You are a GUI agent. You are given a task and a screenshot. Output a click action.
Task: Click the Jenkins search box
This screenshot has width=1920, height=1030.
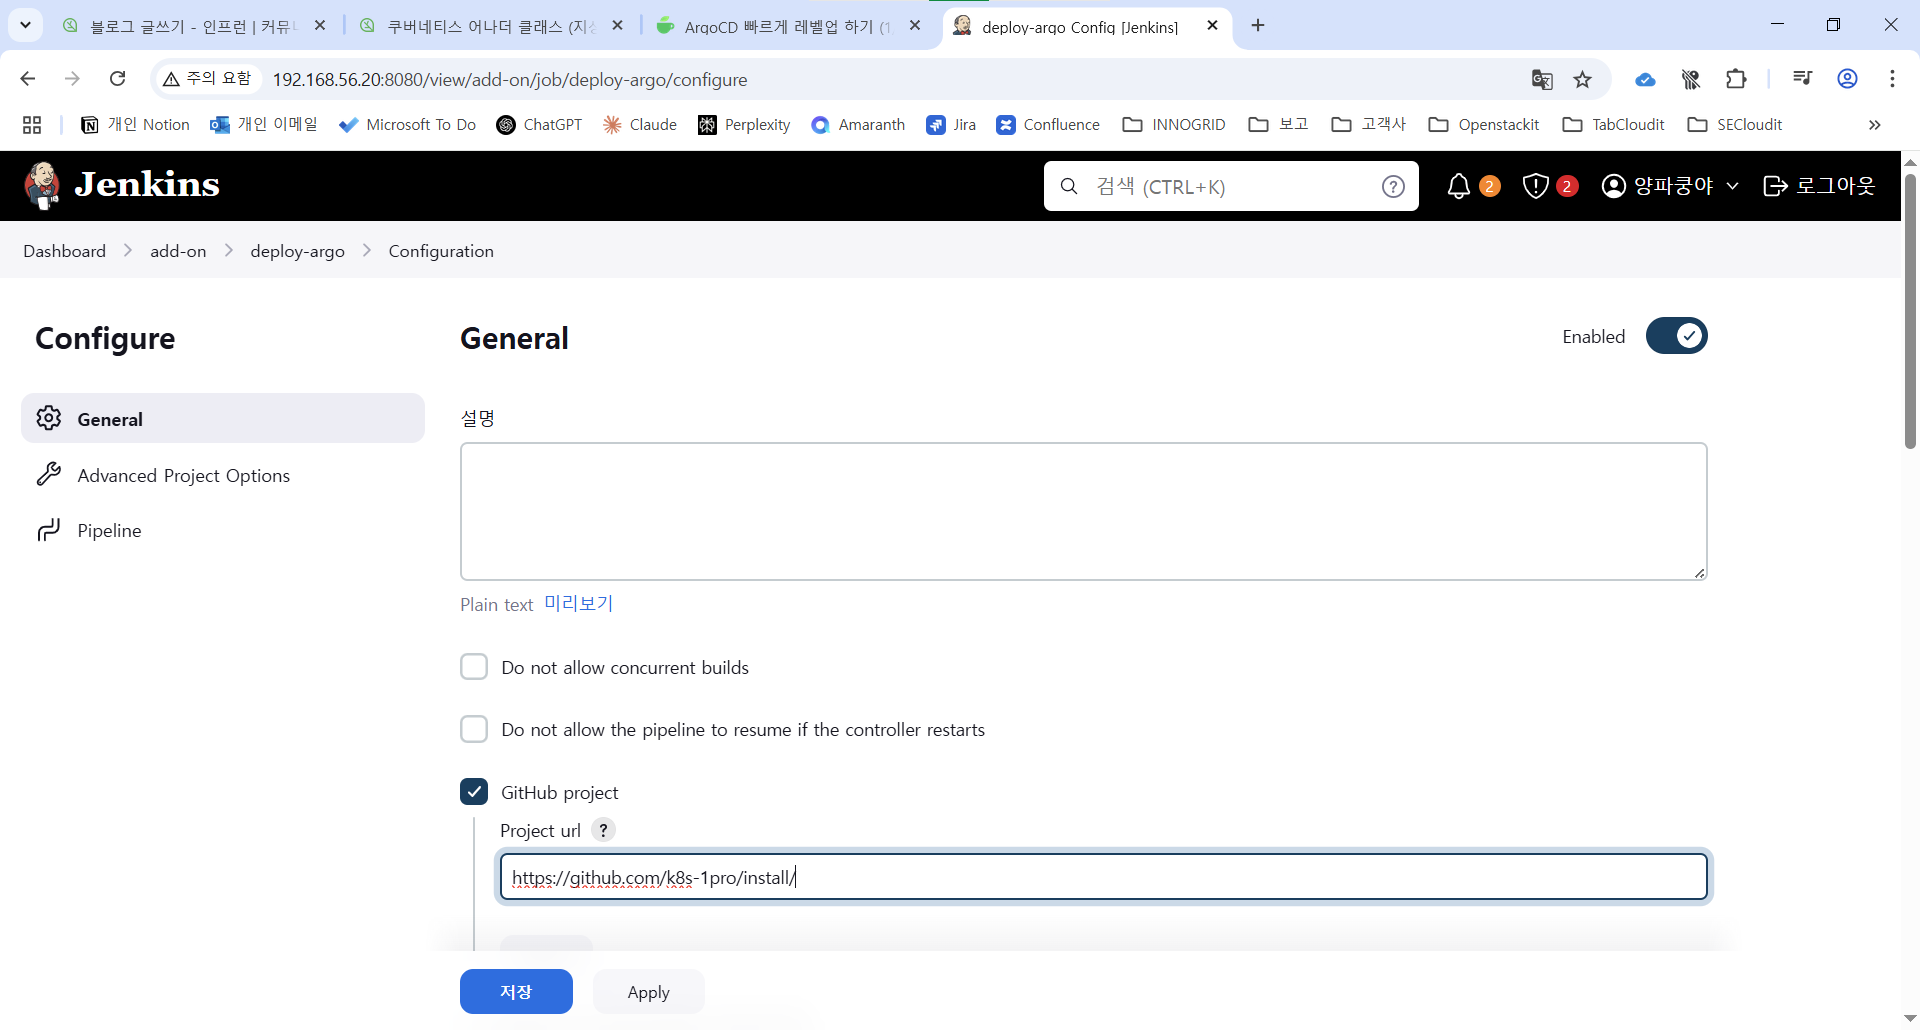(x=1231, y=186)
